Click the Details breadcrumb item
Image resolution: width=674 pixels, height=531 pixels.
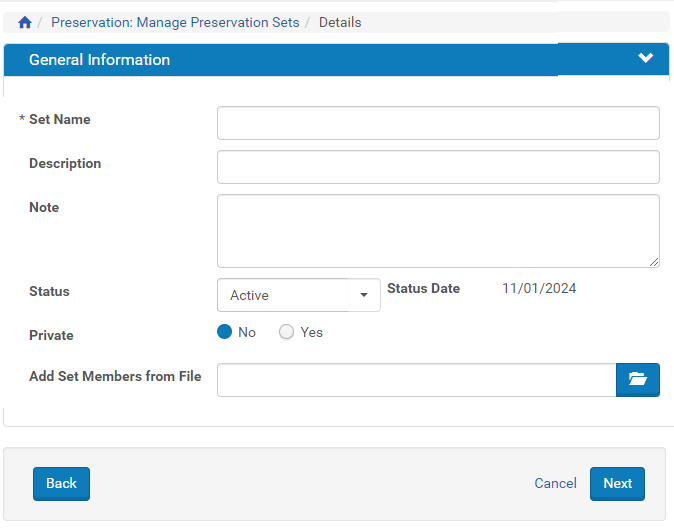point(340,22)
